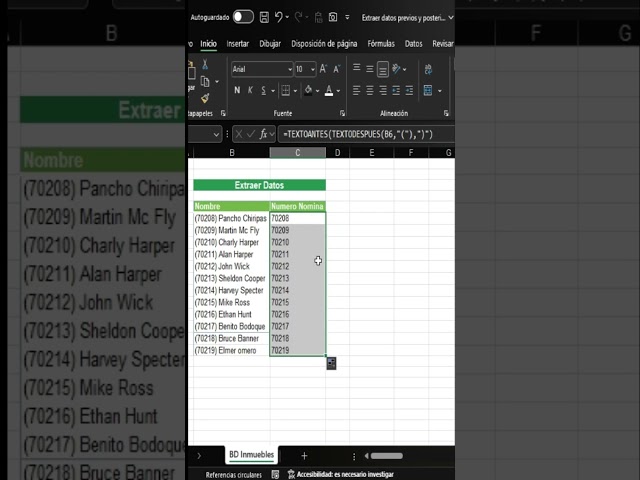
Task: Toggle the Autoguardado switch
Action: (x=243, y=17)
